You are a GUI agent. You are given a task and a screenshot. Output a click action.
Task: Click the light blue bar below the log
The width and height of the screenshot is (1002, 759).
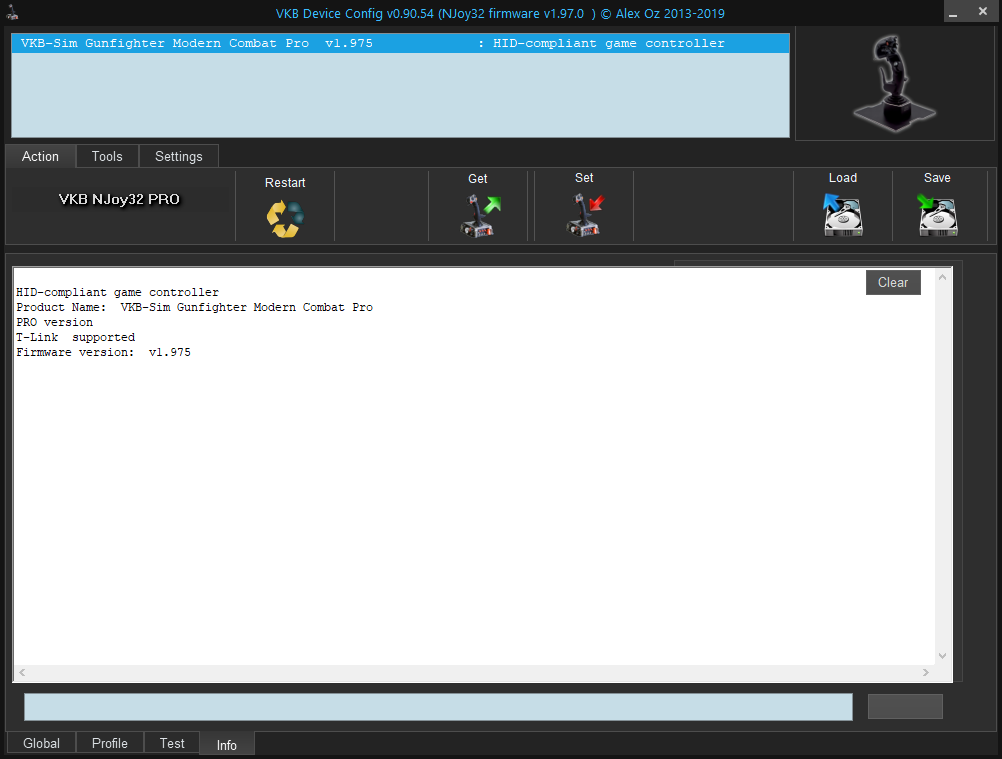438,707
